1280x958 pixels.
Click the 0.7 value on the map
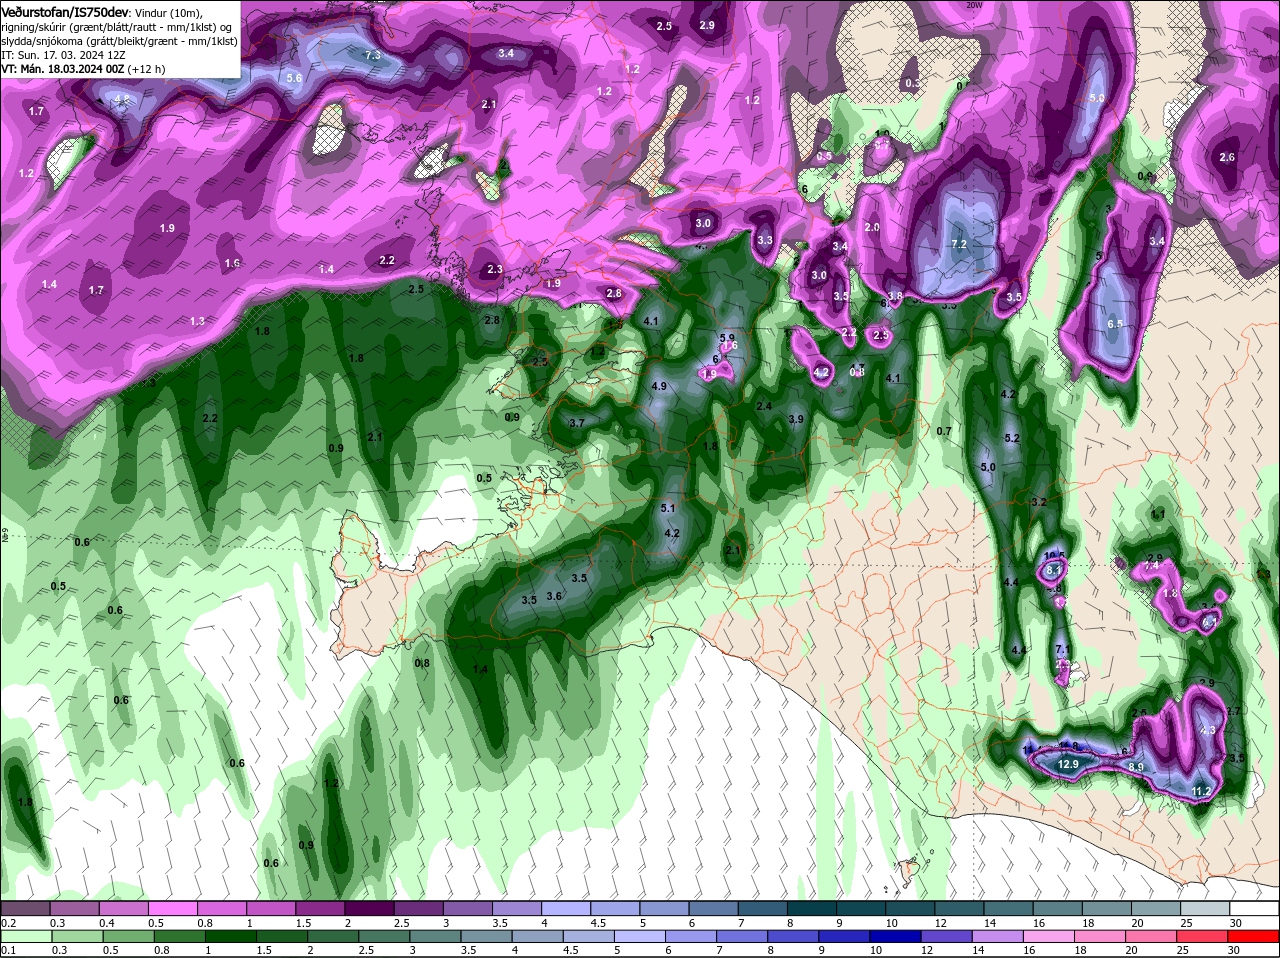[x=943, y=431]
